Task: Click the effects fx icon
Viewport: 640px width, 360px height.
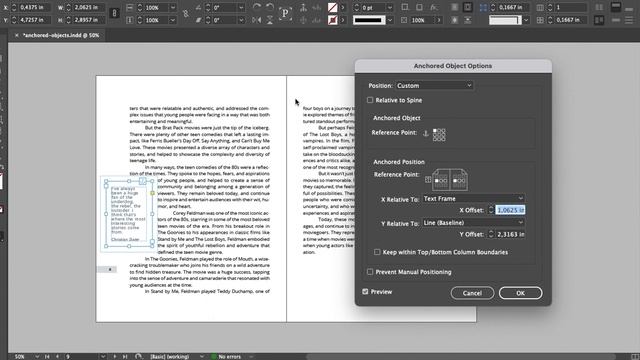Action: point(434,7)
